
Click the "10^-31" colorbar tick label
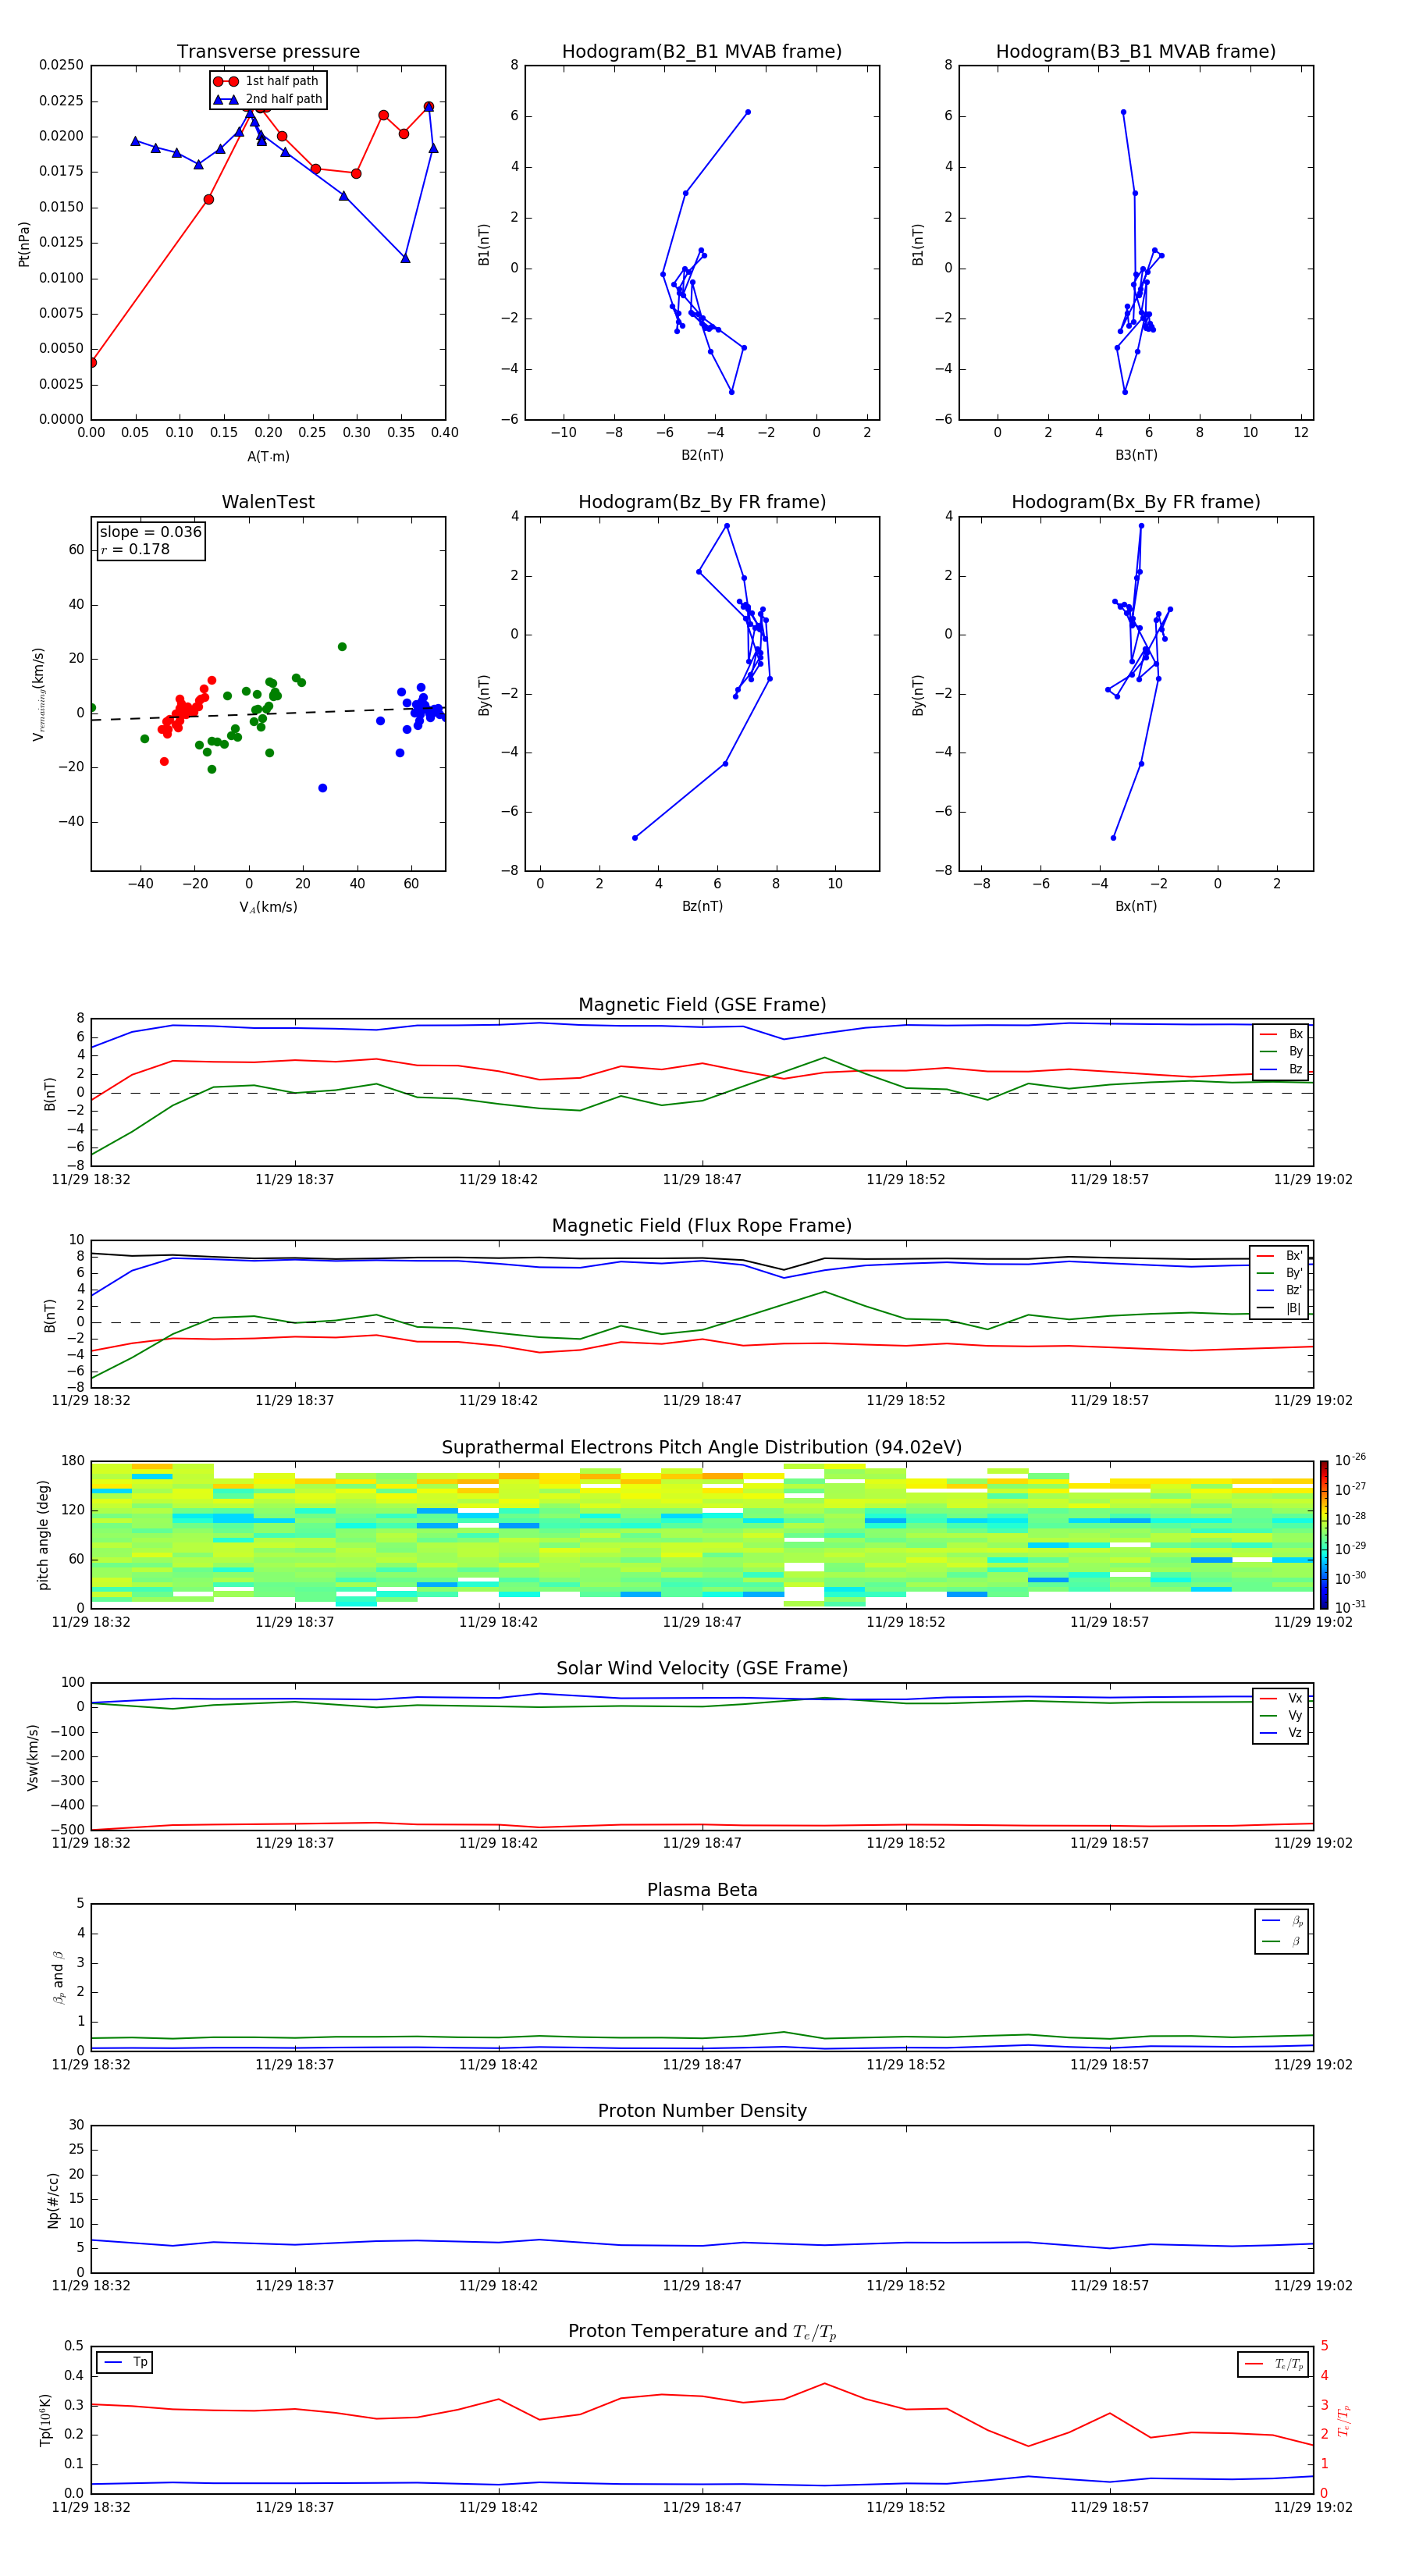click(x=1350, y=1607)
